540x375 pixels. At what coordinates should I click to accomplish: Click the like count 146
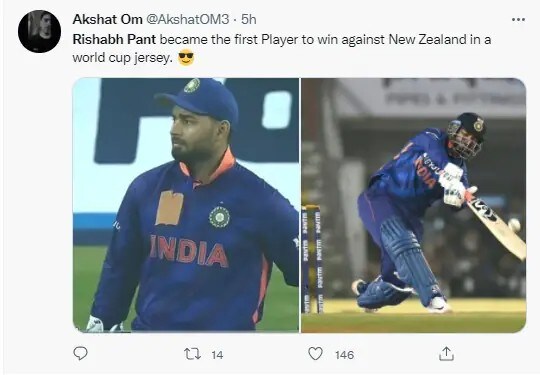click(x=344, y=355)
